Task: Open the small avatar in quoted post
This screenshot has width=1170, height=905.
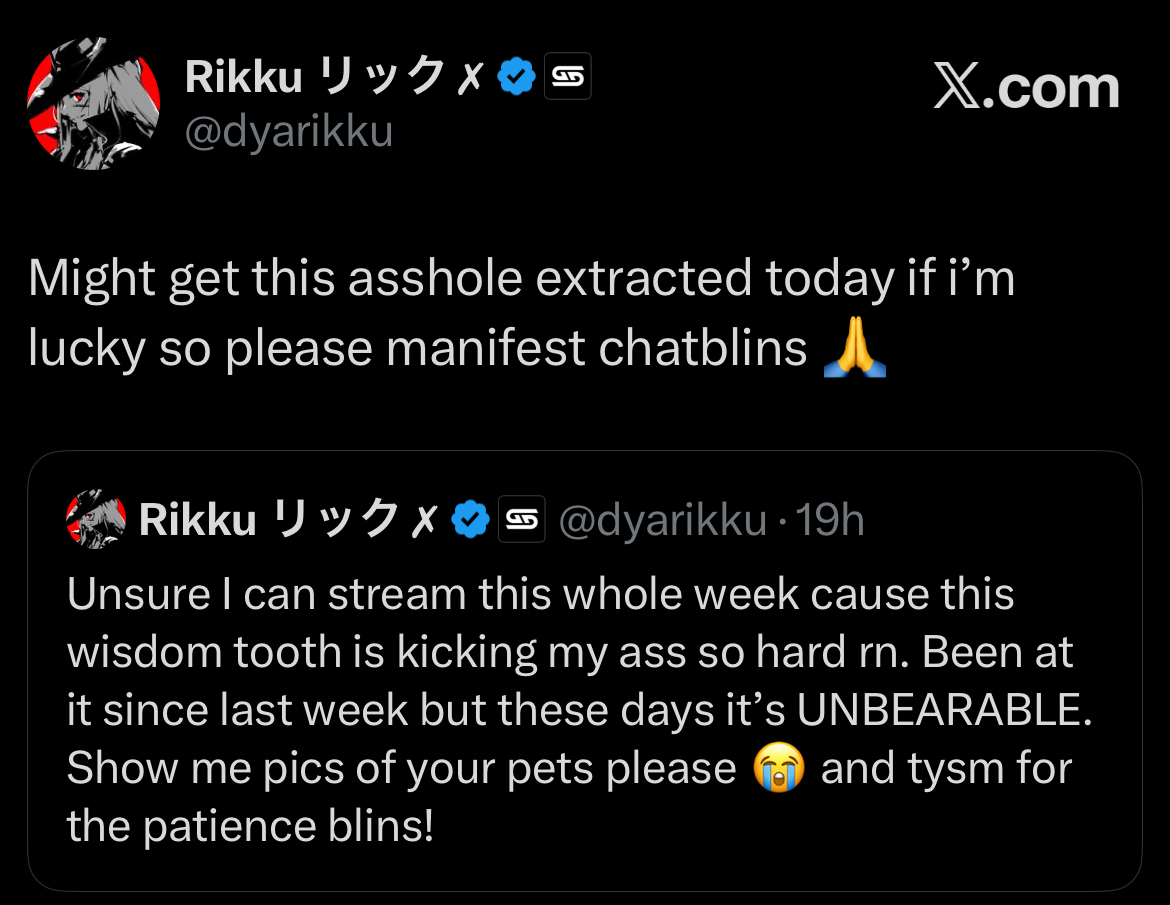Action: tap(95, 519)
